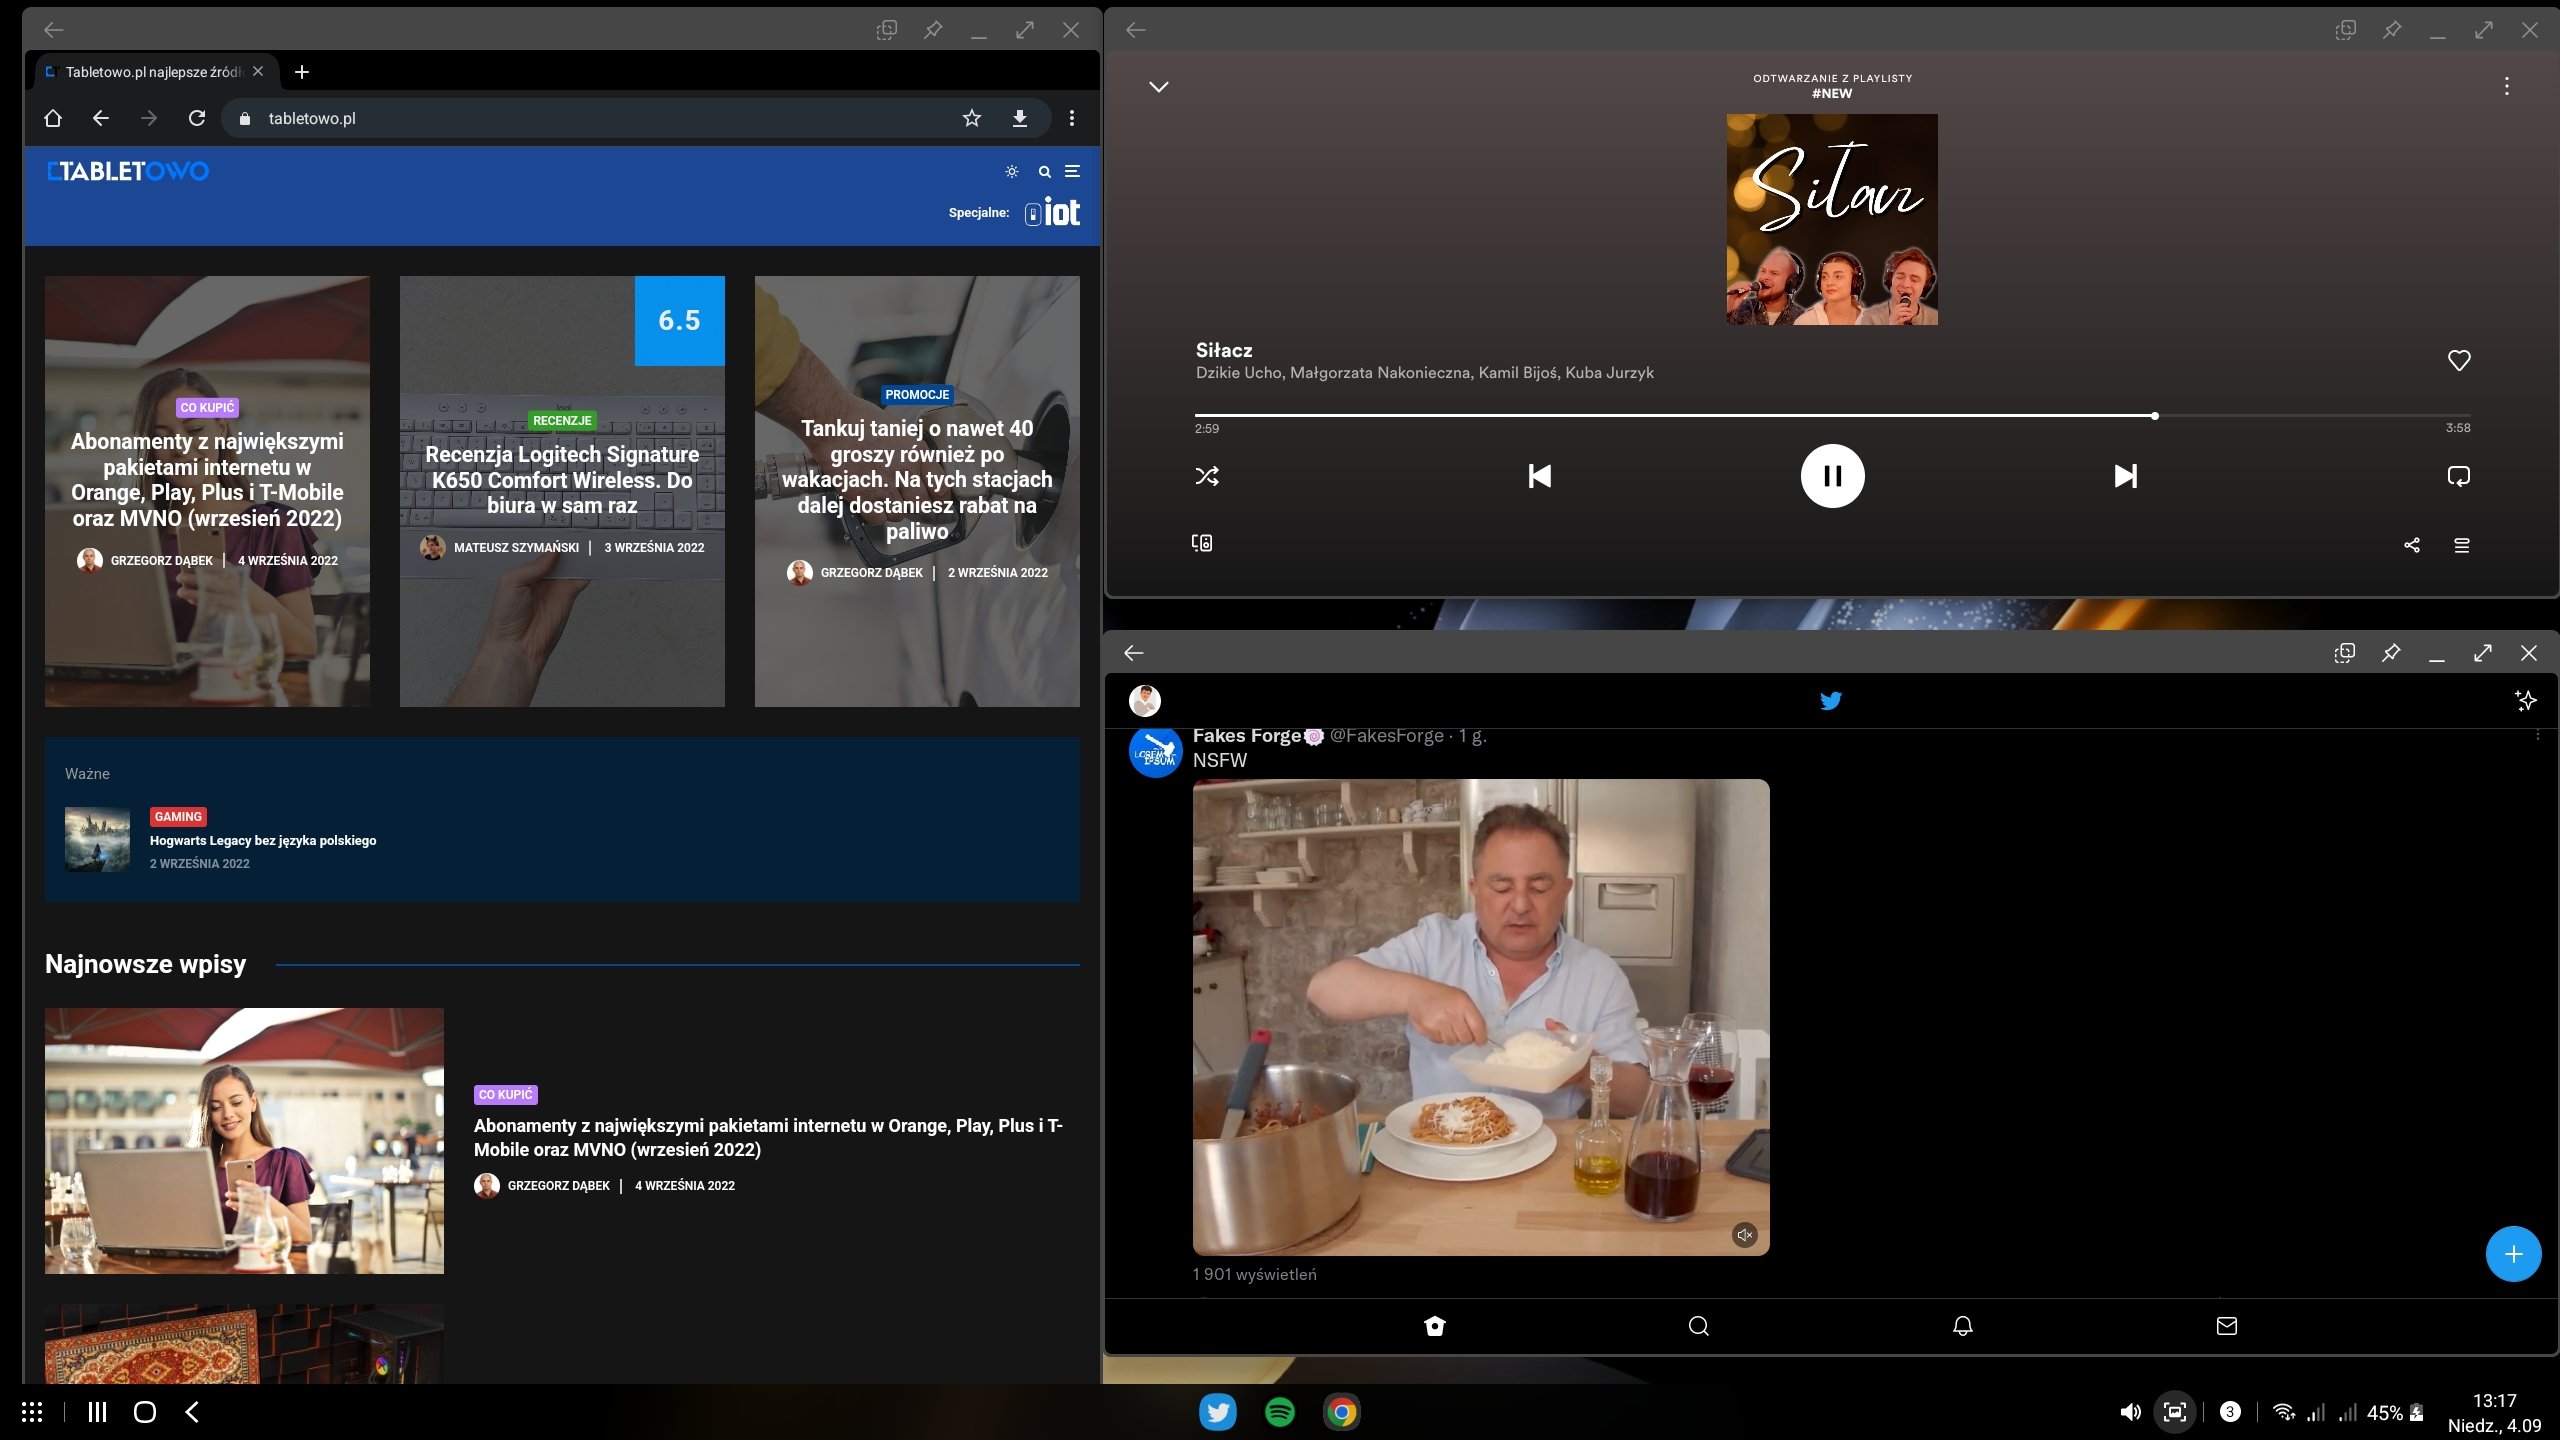The image size is (2560, 1440).
Task: Open Logitech K650 review article
Action: (x=562, y=480)
